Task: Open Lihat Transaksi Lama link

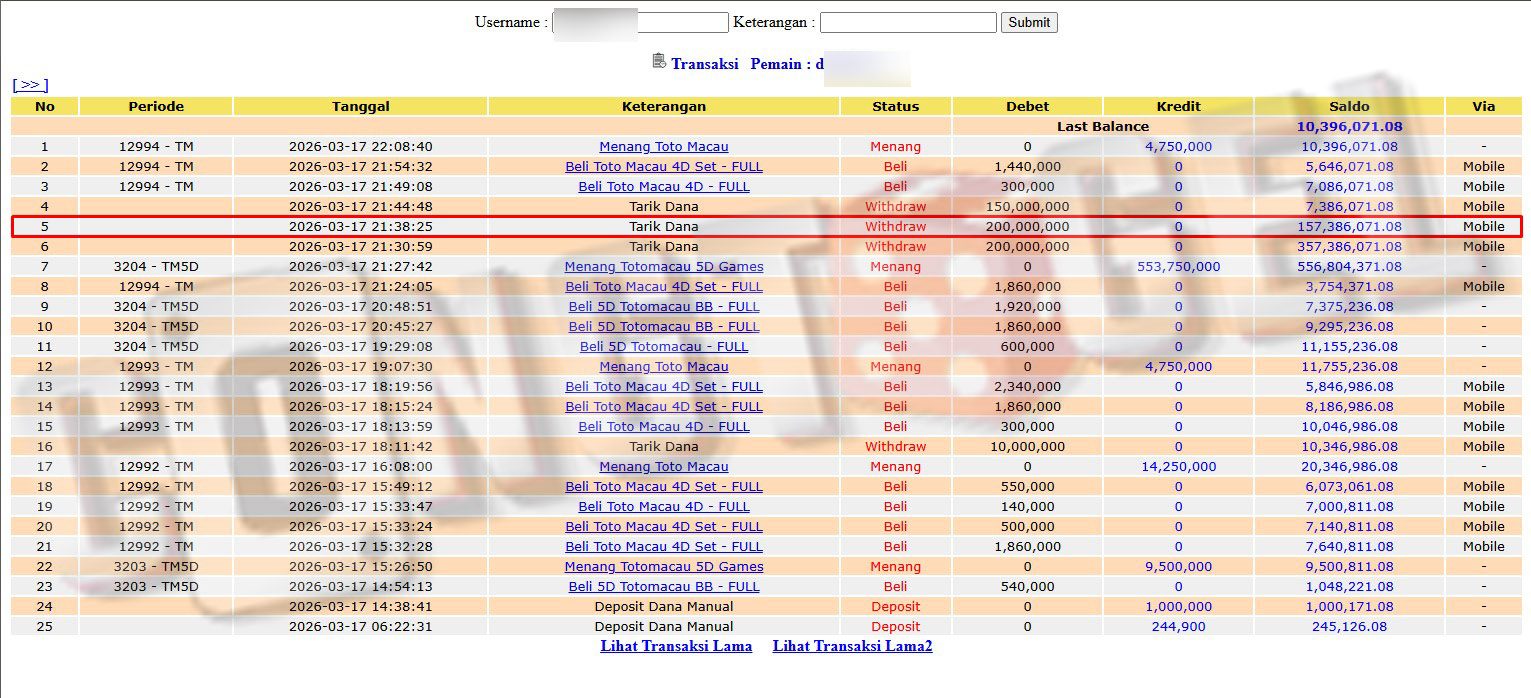Action: 676,646
